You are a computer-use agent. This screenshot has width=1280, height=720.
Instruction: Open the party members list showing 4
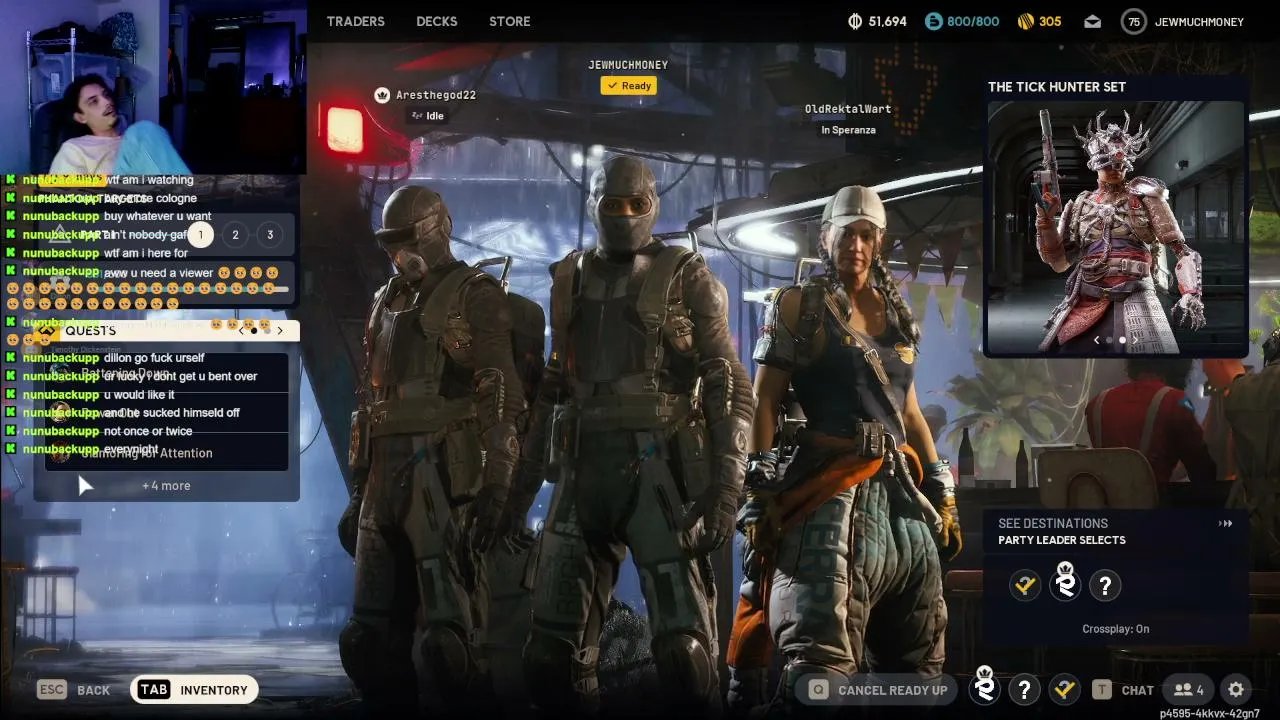click(x=1188, y=690)
